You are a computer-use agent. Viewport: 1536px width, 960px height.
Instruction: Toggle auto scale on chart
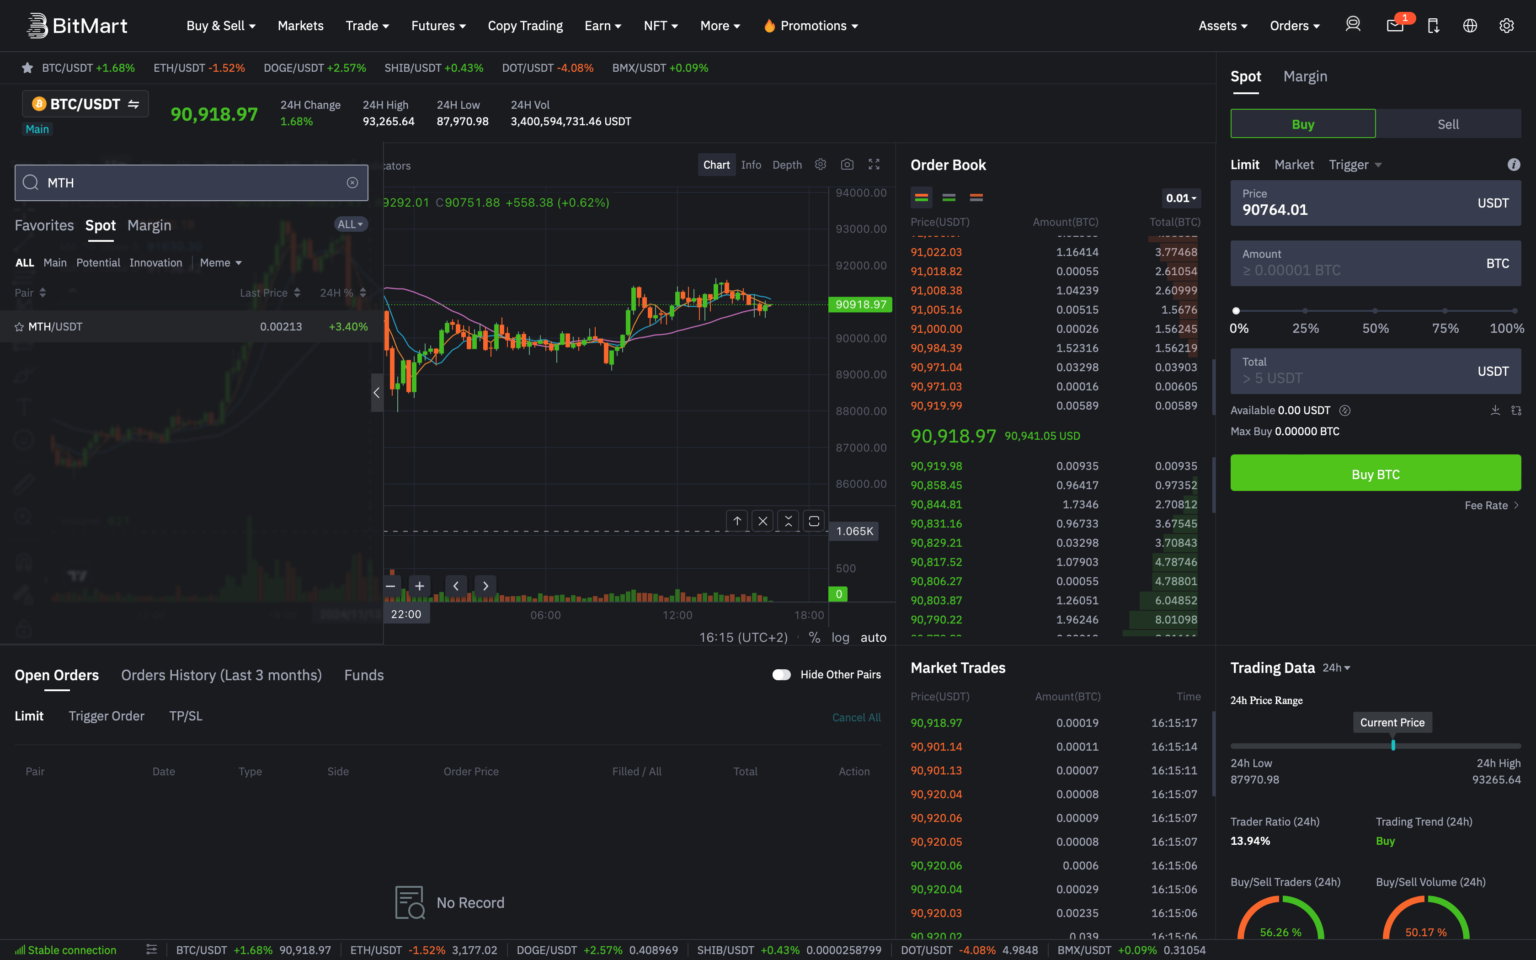(x=873, y=637)
